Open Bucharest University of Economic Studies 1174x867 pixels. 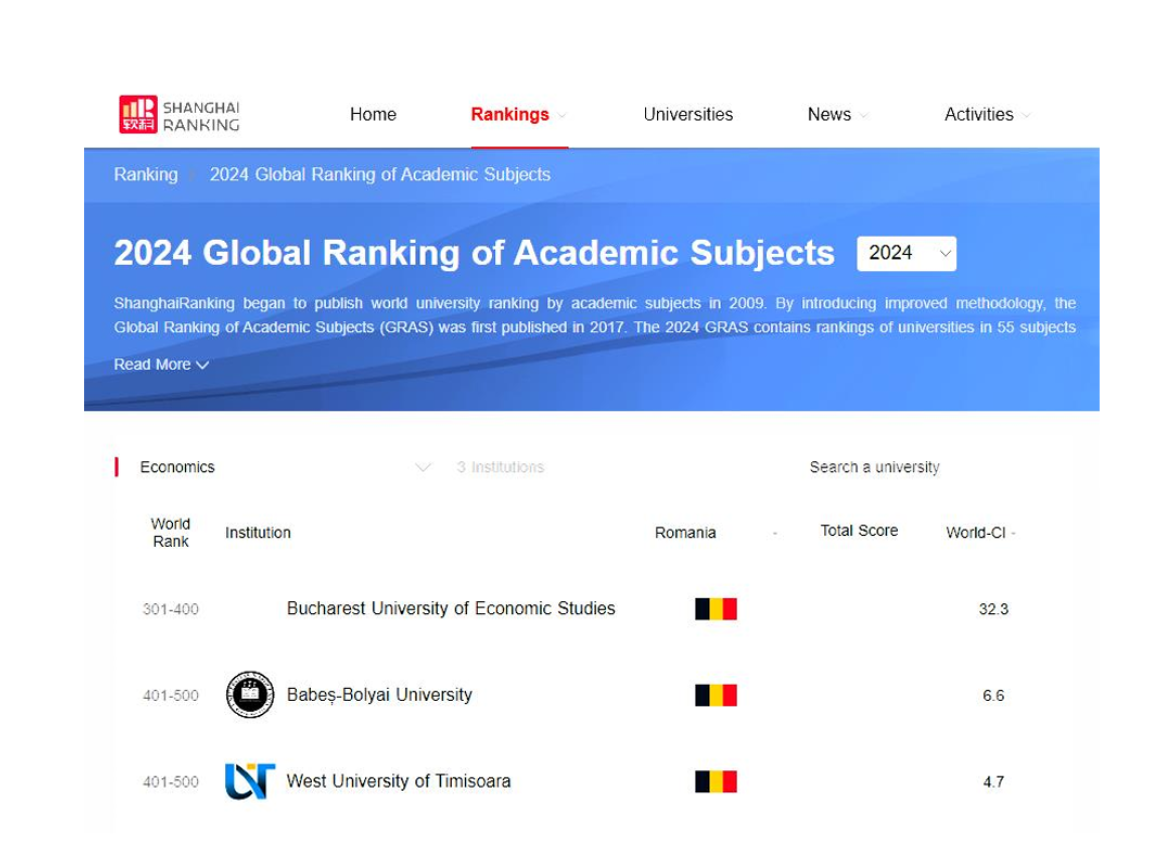click(x=451, y=608)
